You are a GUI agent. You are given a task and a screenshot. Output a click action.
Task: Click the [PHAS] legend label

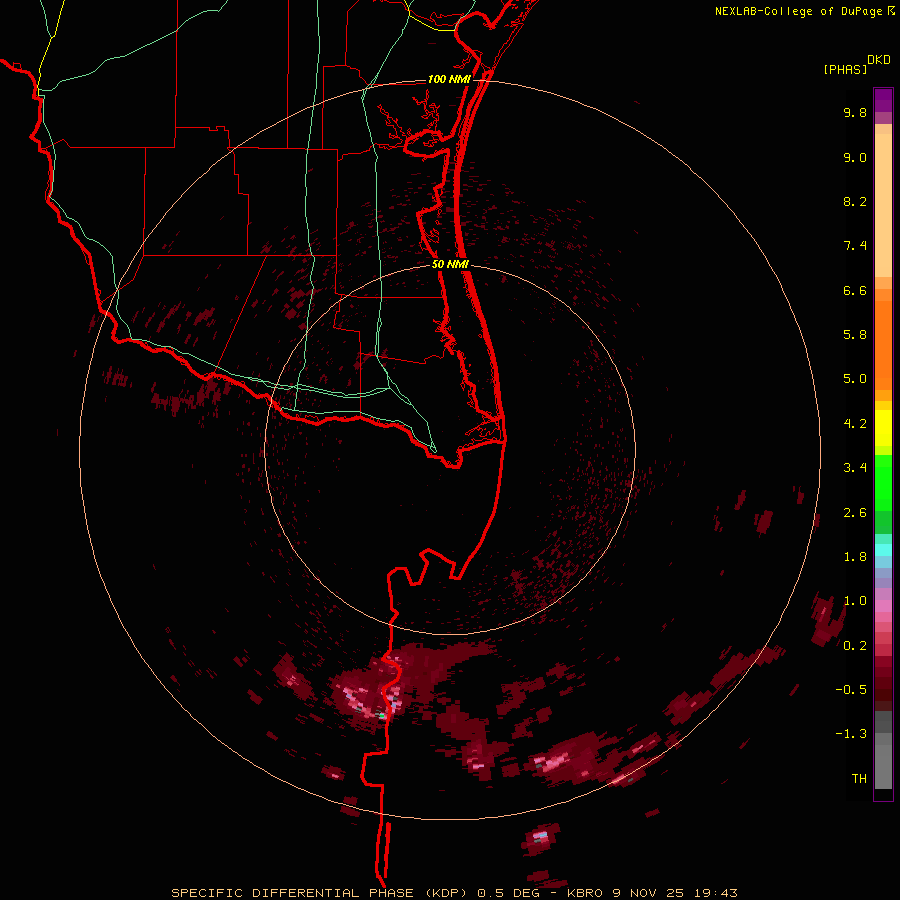845,69
